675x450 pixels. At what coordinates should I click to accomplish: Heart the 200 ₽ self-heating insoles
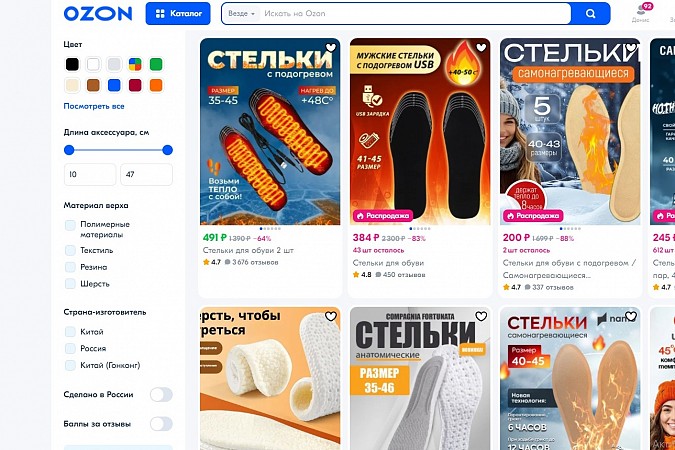[x=631, y=48]
